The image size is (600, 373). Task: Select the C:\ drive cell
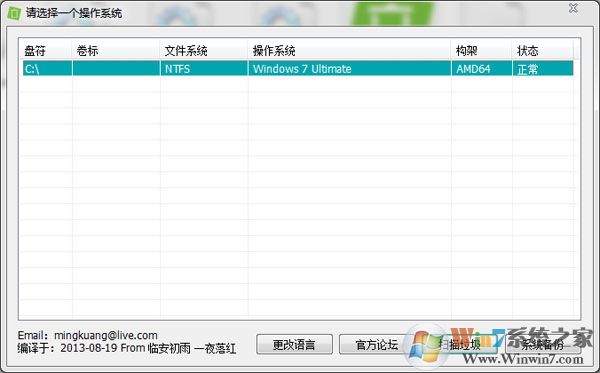click(47, 68)
